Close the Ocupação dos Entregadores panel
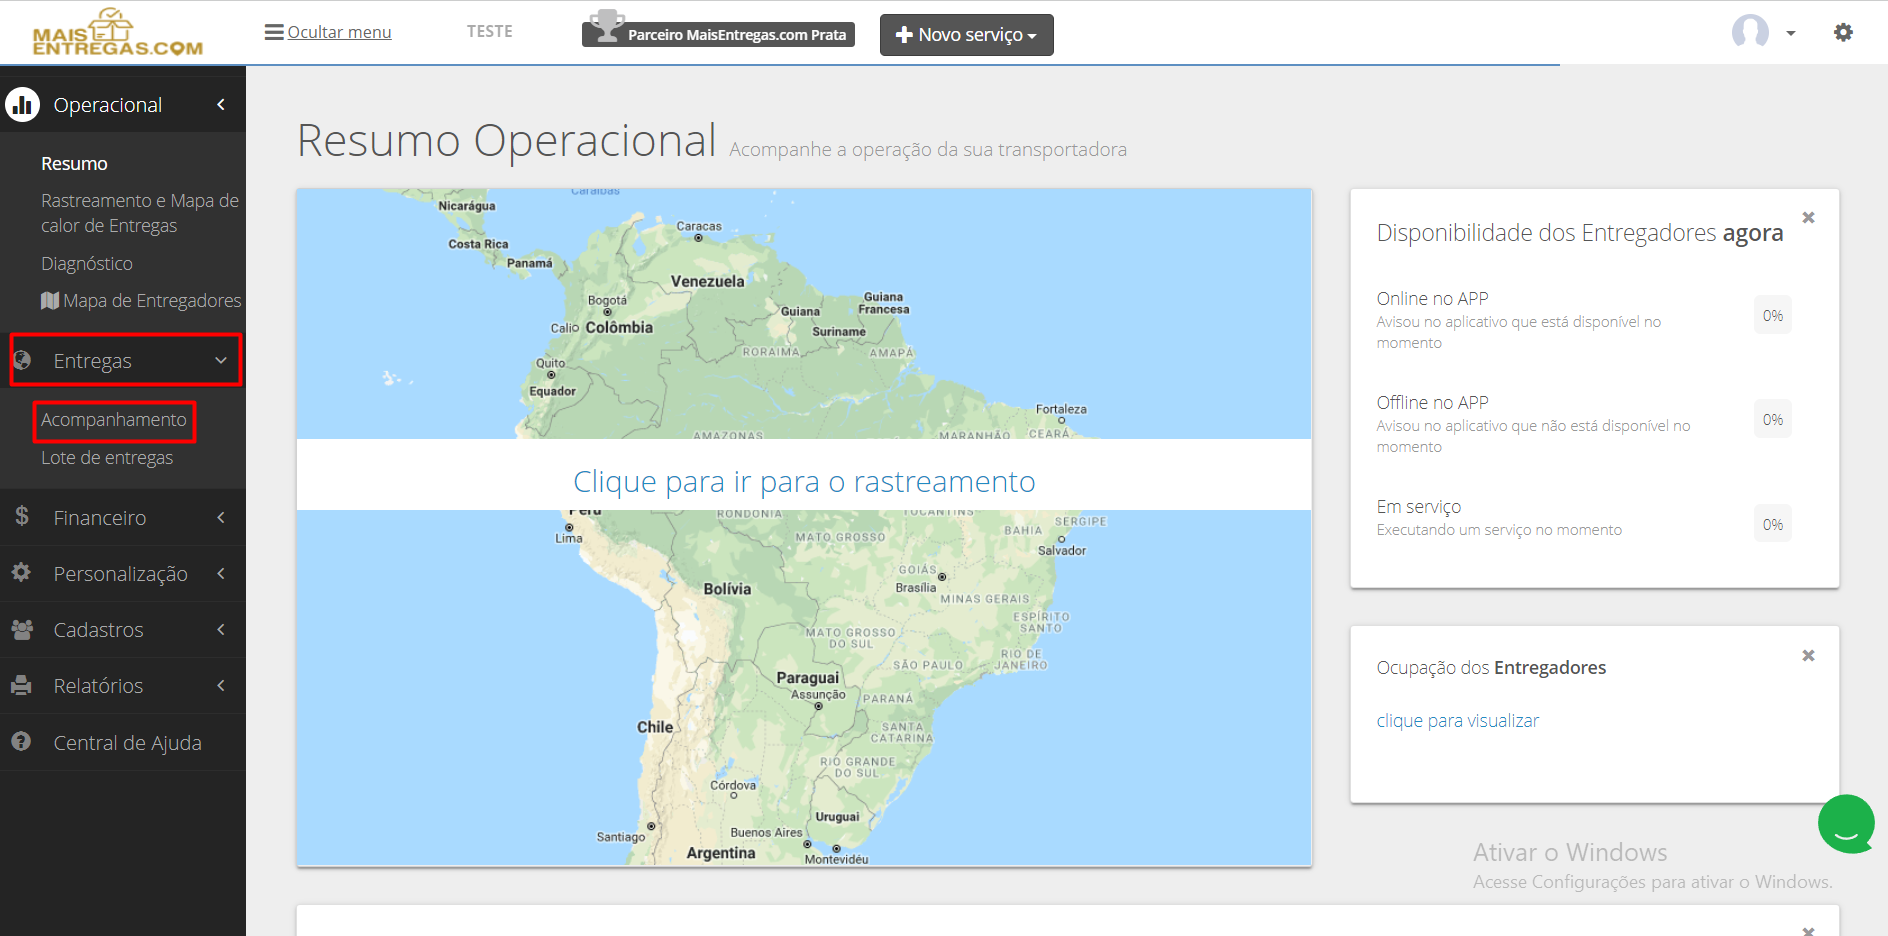This screenshot has width=1888, height=936. [x=1808, y=655]
